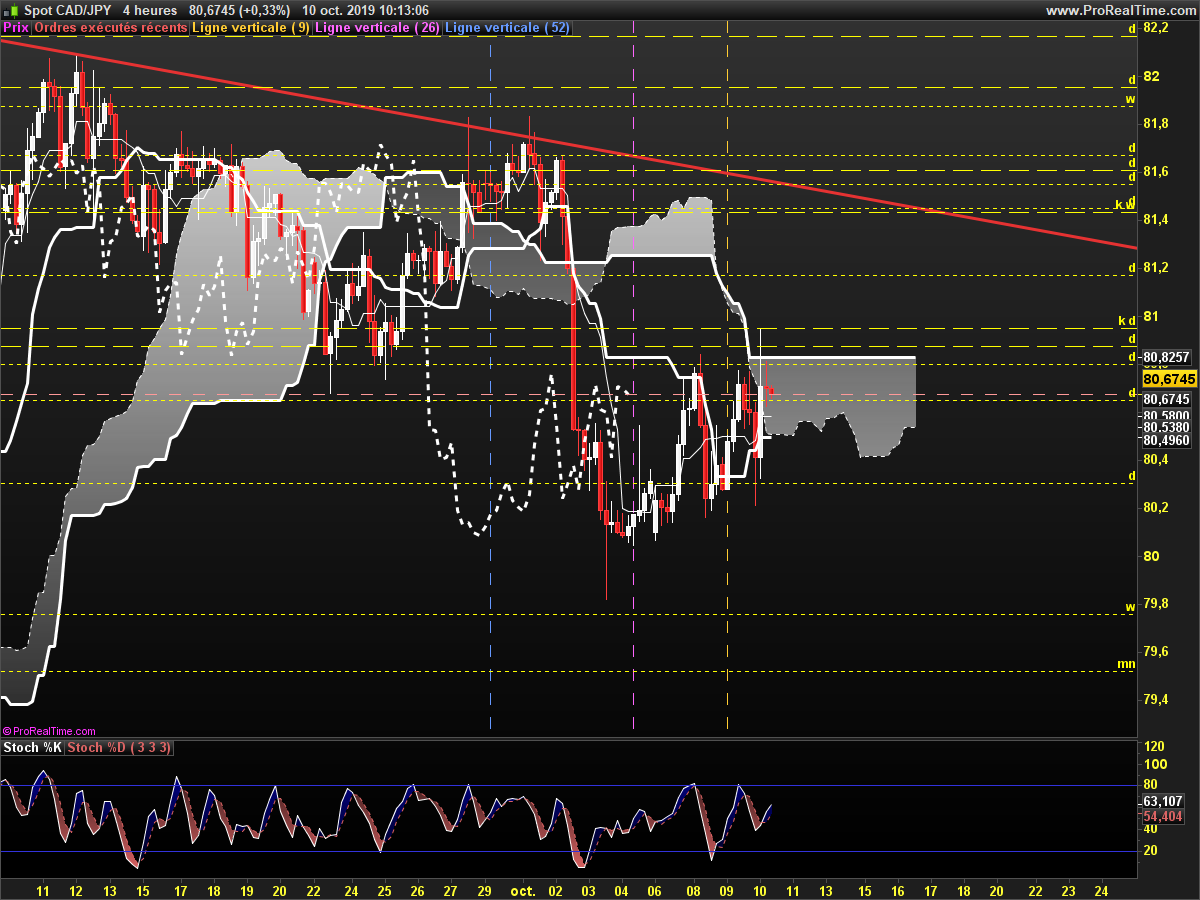
Task: Click the red 54,404 stochastic value tag
Action: click(1163, 816)
